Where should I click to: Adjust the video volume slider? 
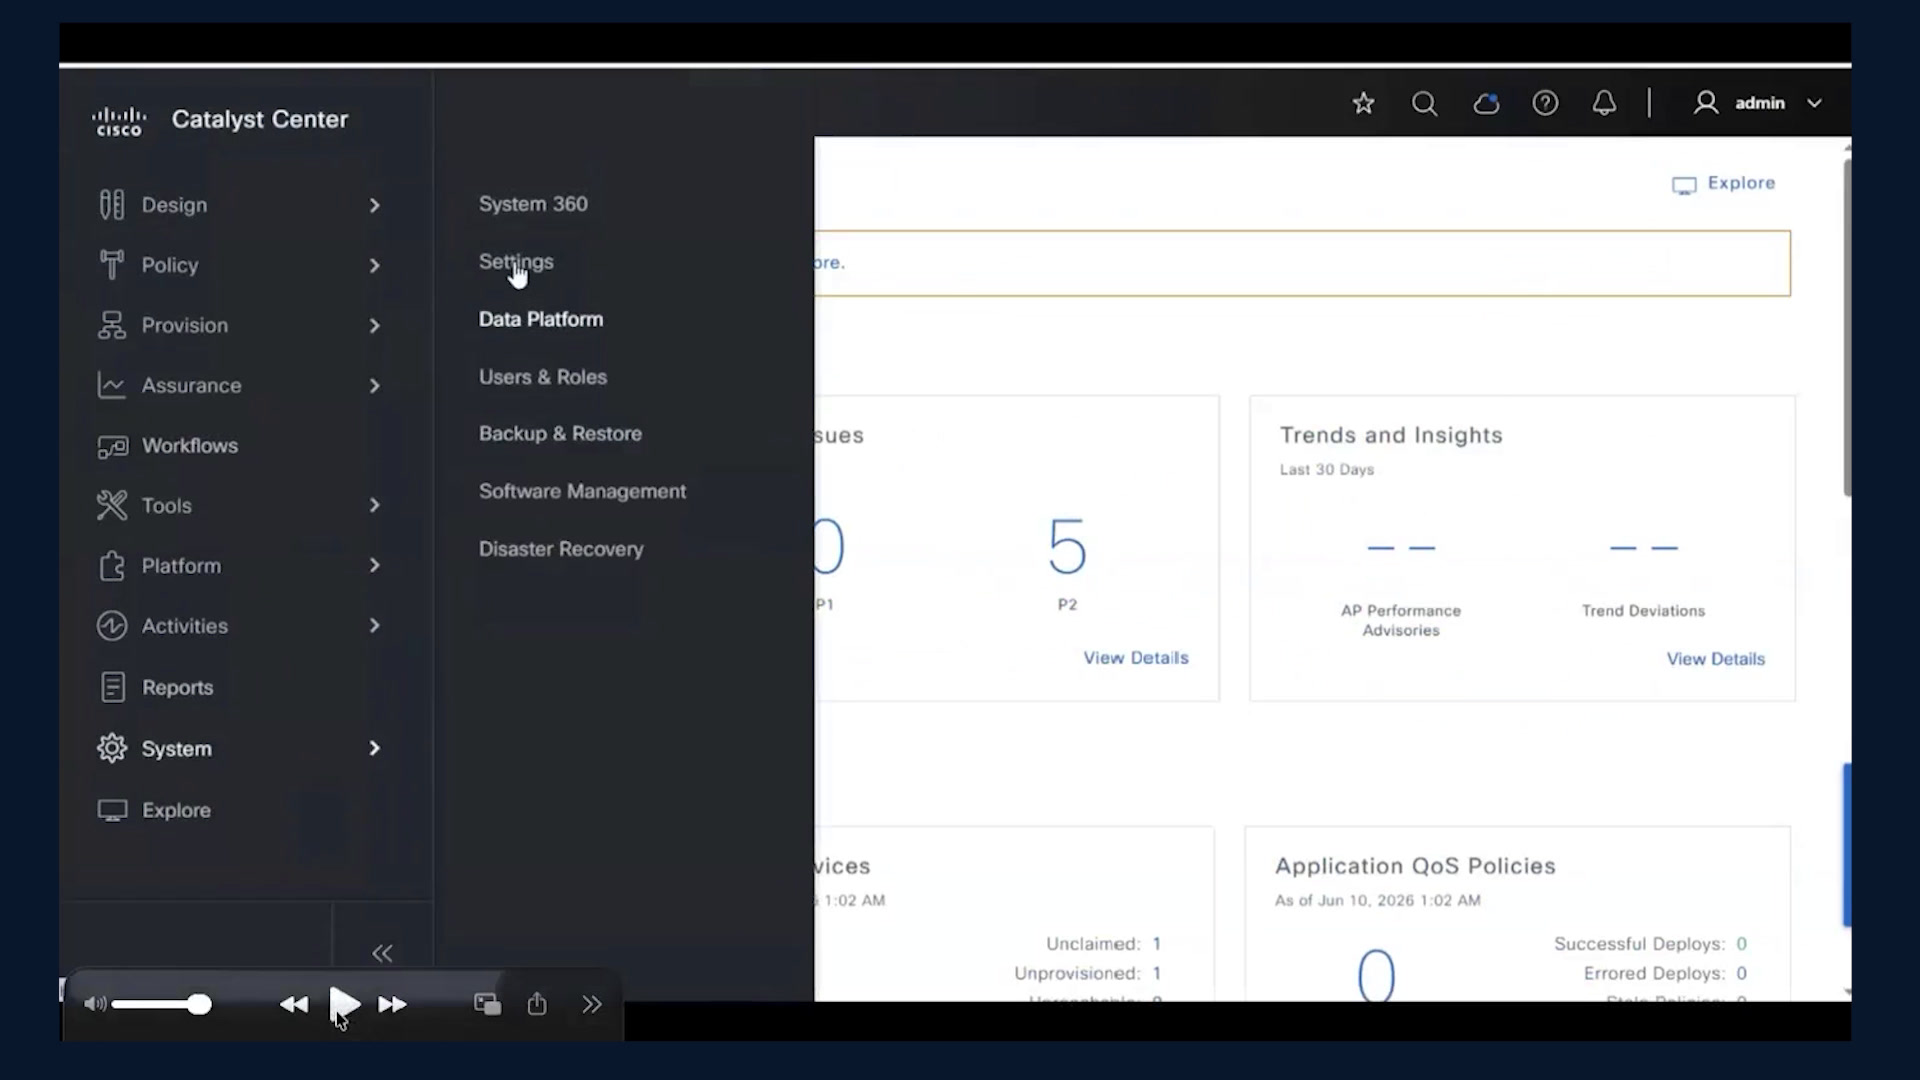[161, 1004]
